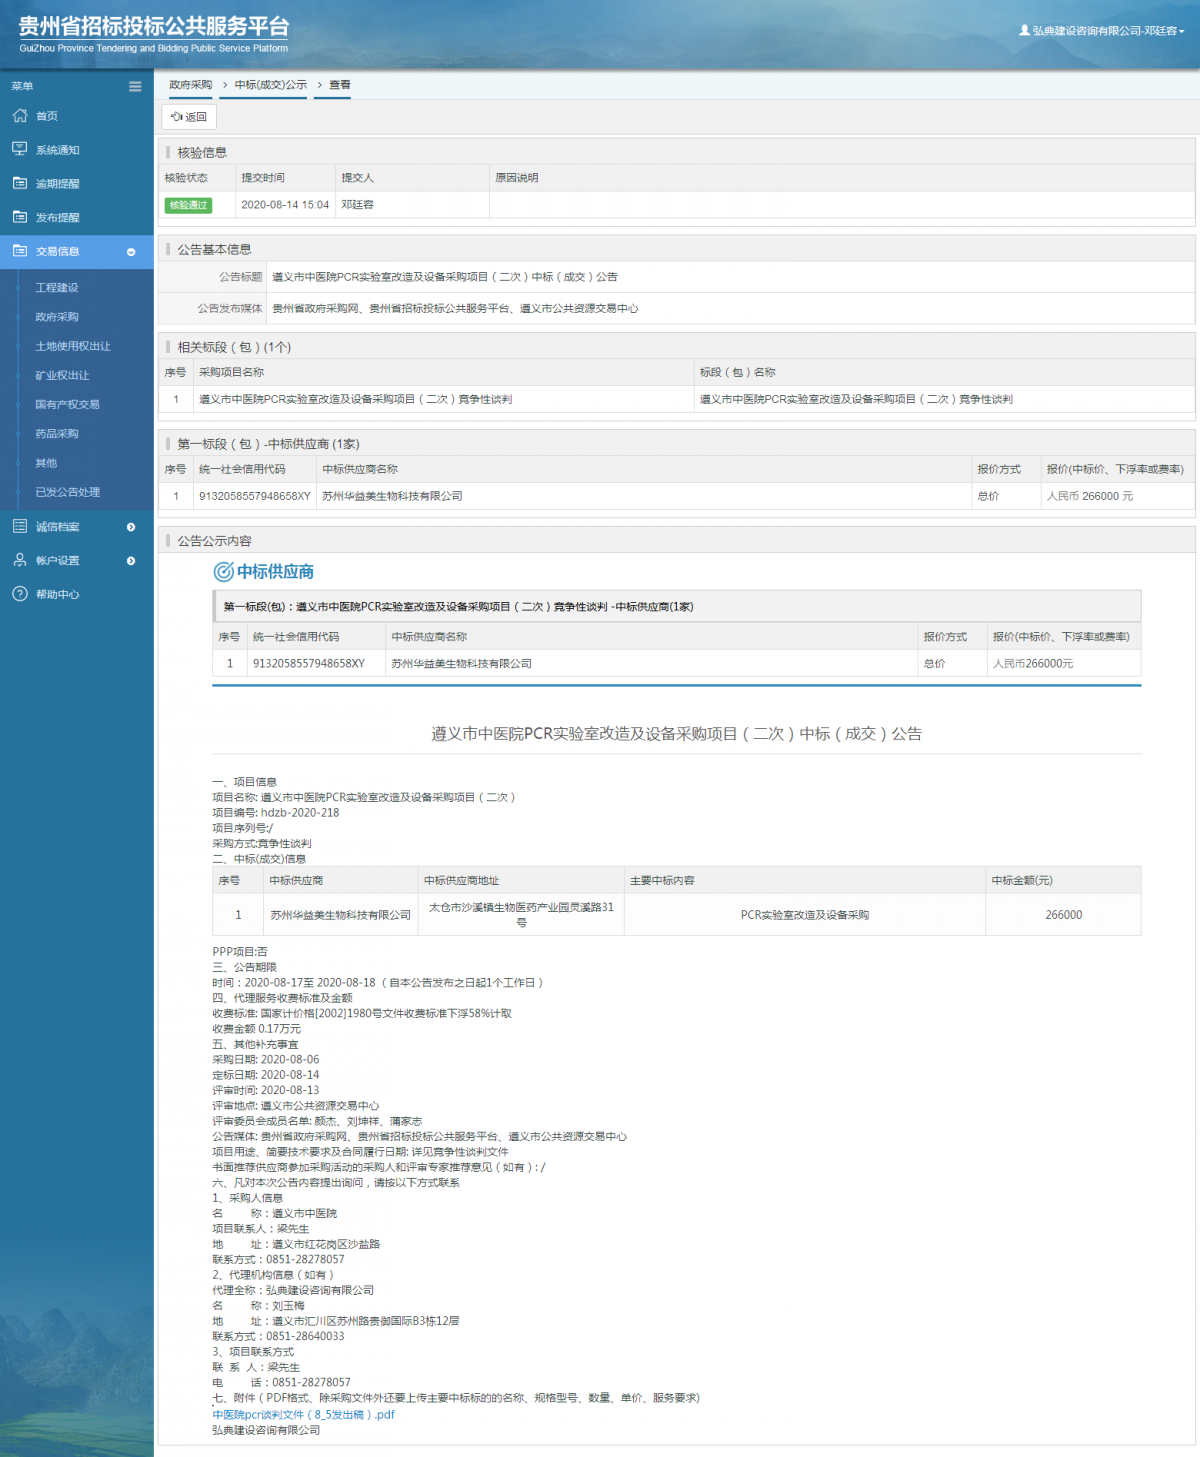This screenshot has height=1457, width=1200.
Task: Click the 公告标题 value text
Action: [445, 277]
